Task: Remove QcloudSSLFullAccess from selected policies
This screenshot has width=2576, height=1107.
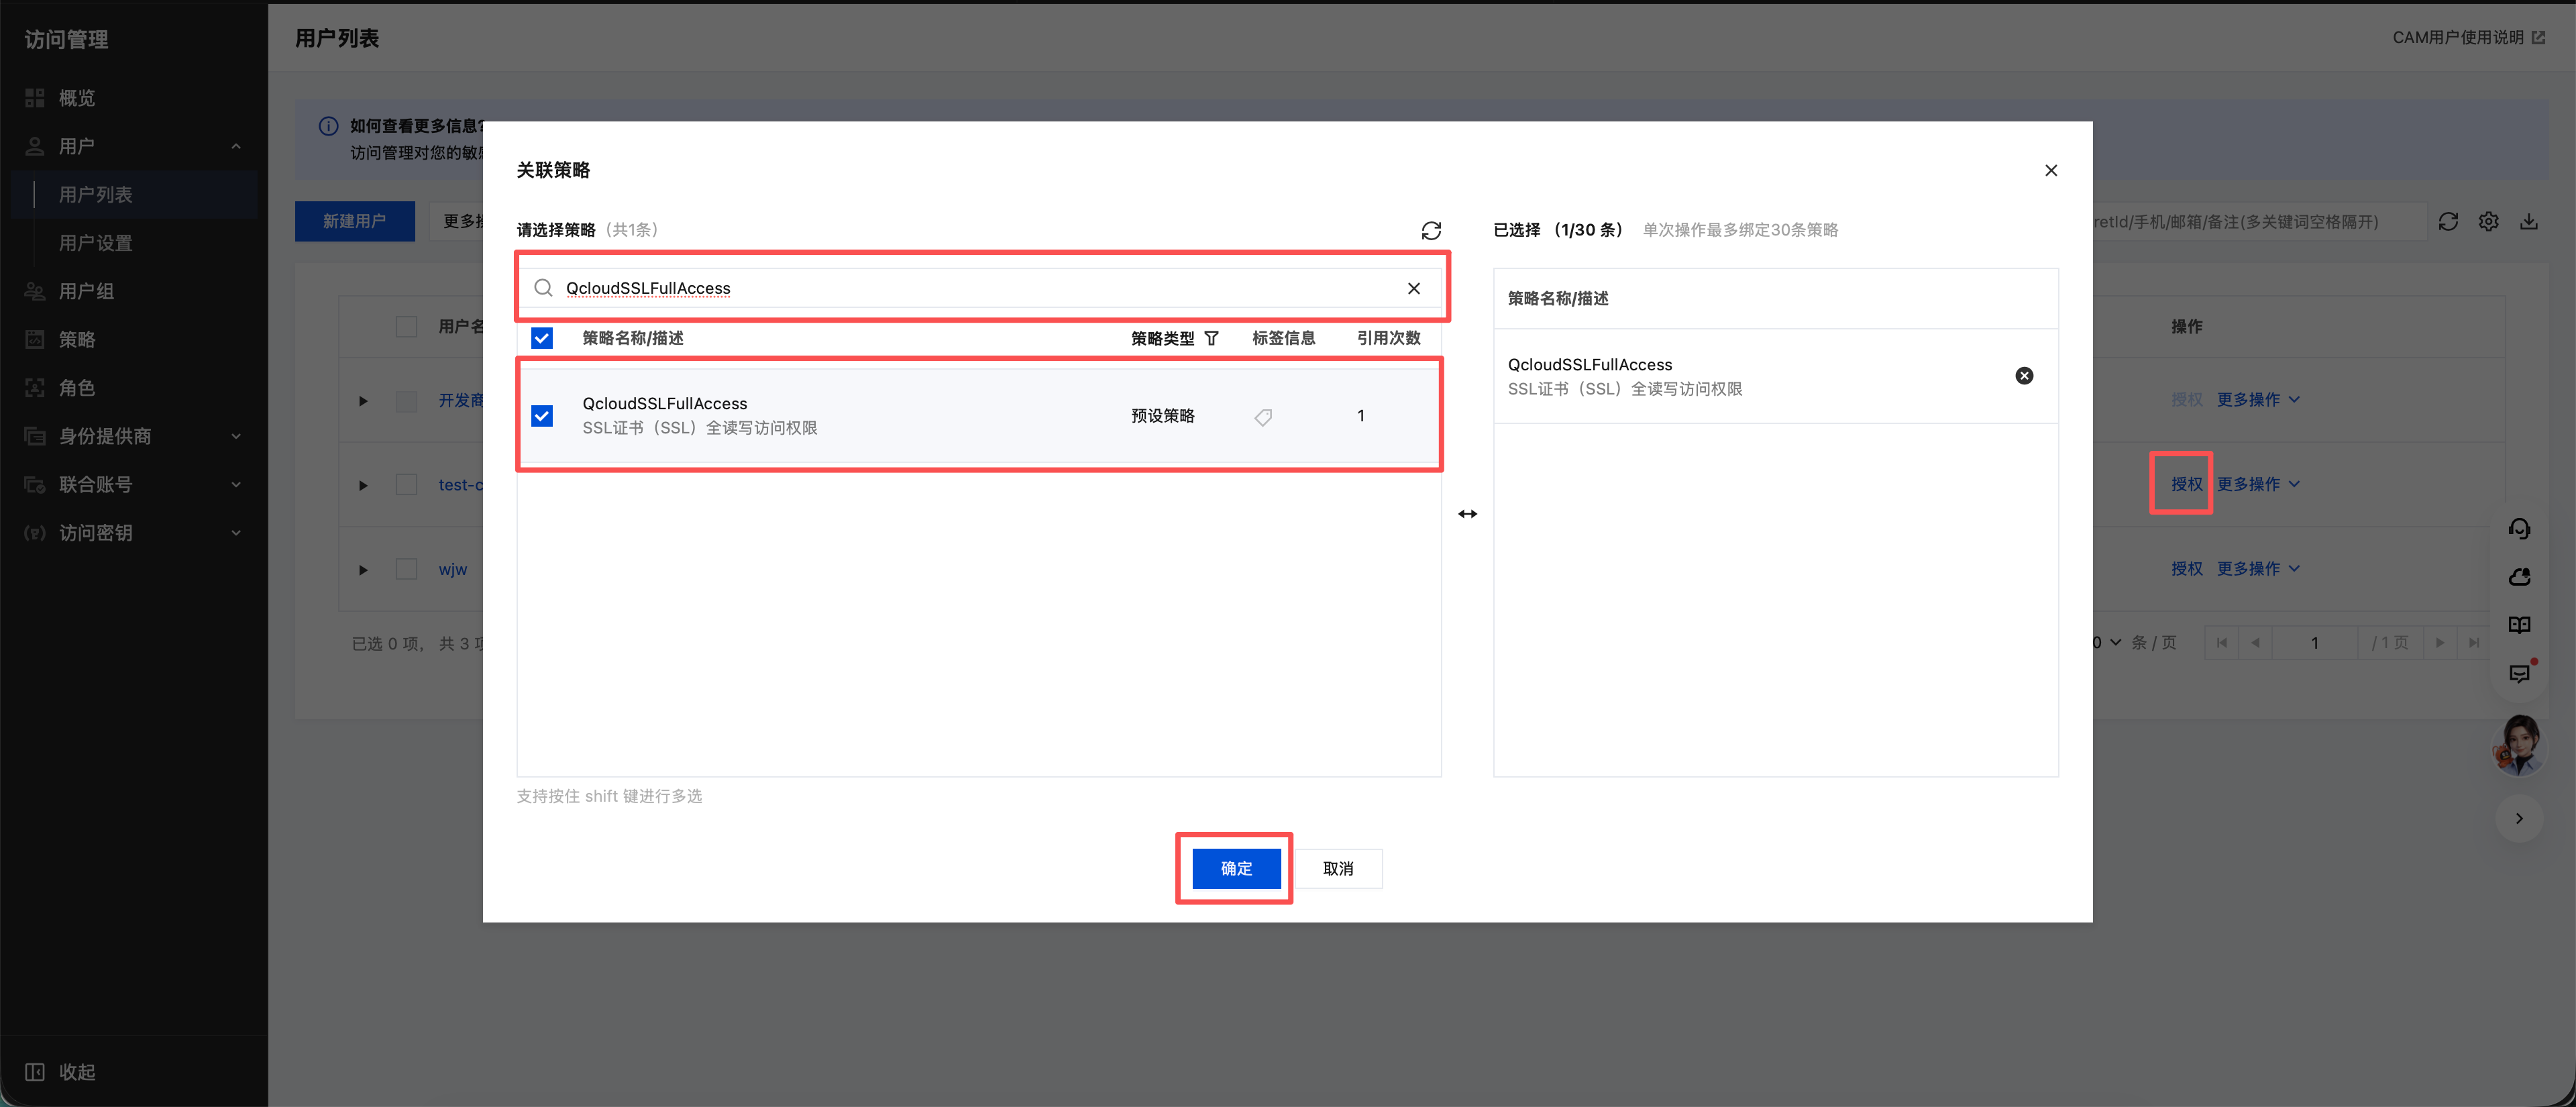Action: click(2024, 376)
